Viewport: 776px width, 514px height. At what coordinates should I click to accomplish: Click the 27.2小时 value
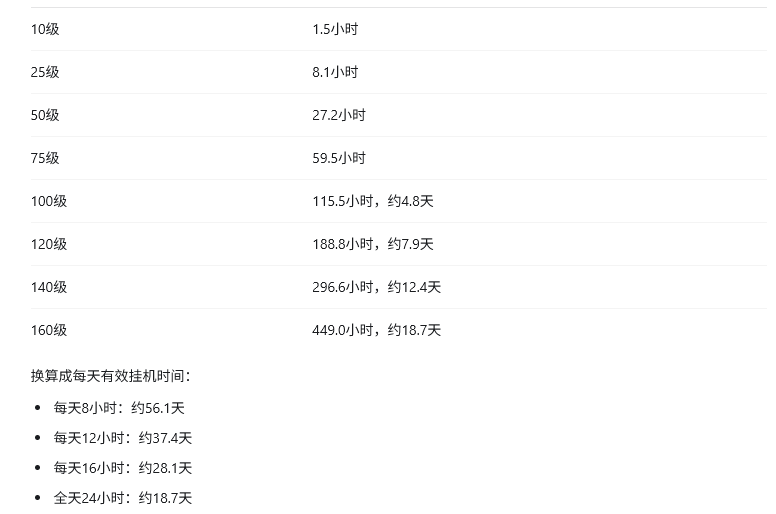point(339,115)
